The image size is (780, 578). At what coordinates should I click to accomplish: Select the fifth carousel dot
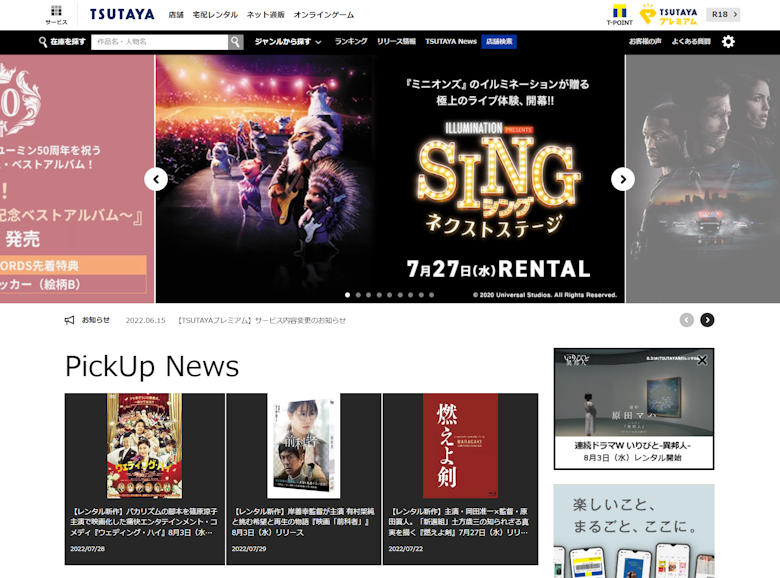pyautogui.click(x=390, y=295)
